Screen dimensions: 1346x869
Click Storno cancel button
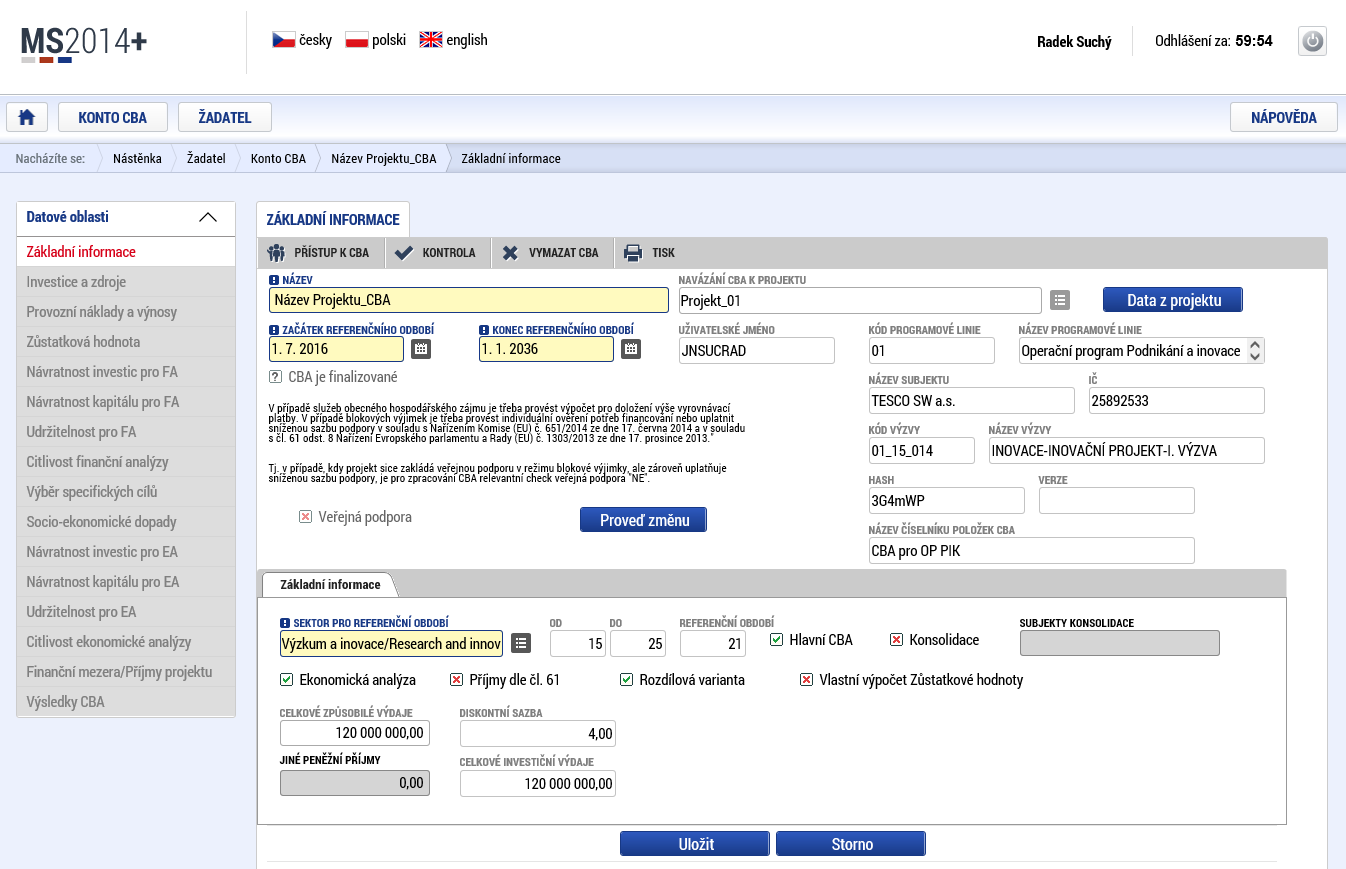(x=851, y=844)
